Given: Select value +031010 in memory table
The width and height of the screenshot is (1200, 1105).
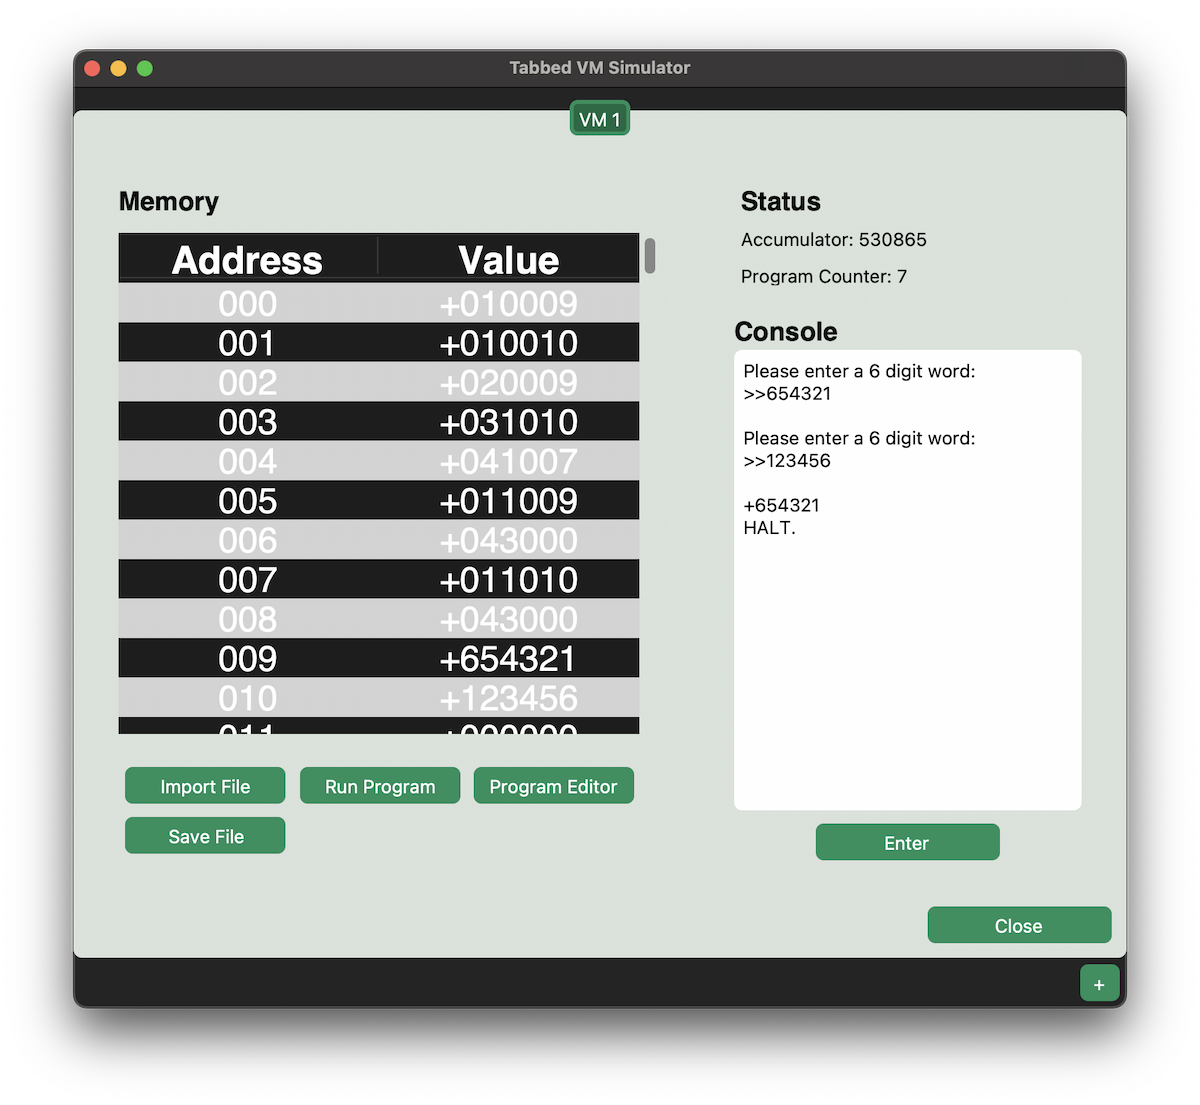Looking at the screenshot, I should [x=509, y=422].
